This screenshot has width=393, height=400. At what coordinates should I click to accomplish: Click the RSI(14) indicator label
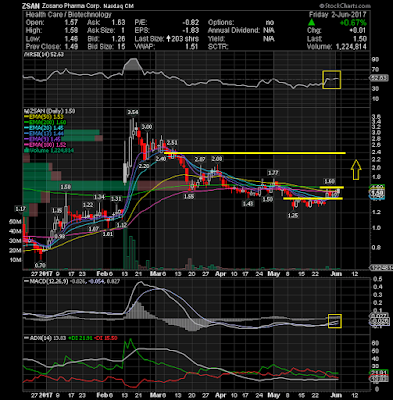pos(35,55)
